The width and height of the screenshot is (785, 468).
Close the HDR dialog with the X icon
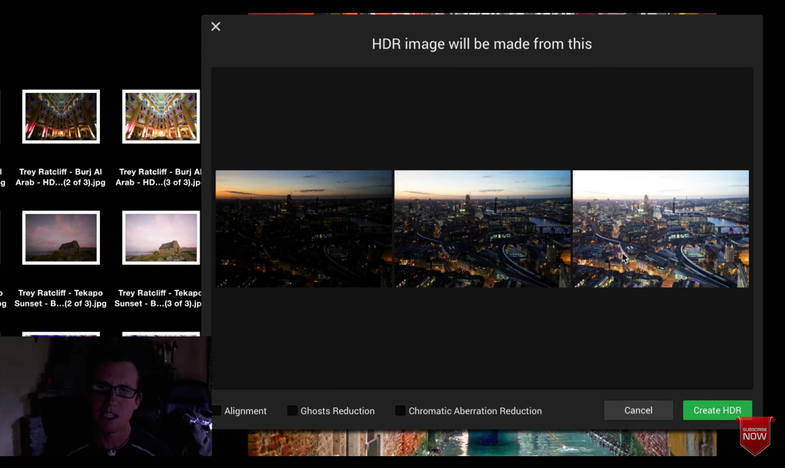(x=216, y=27)
